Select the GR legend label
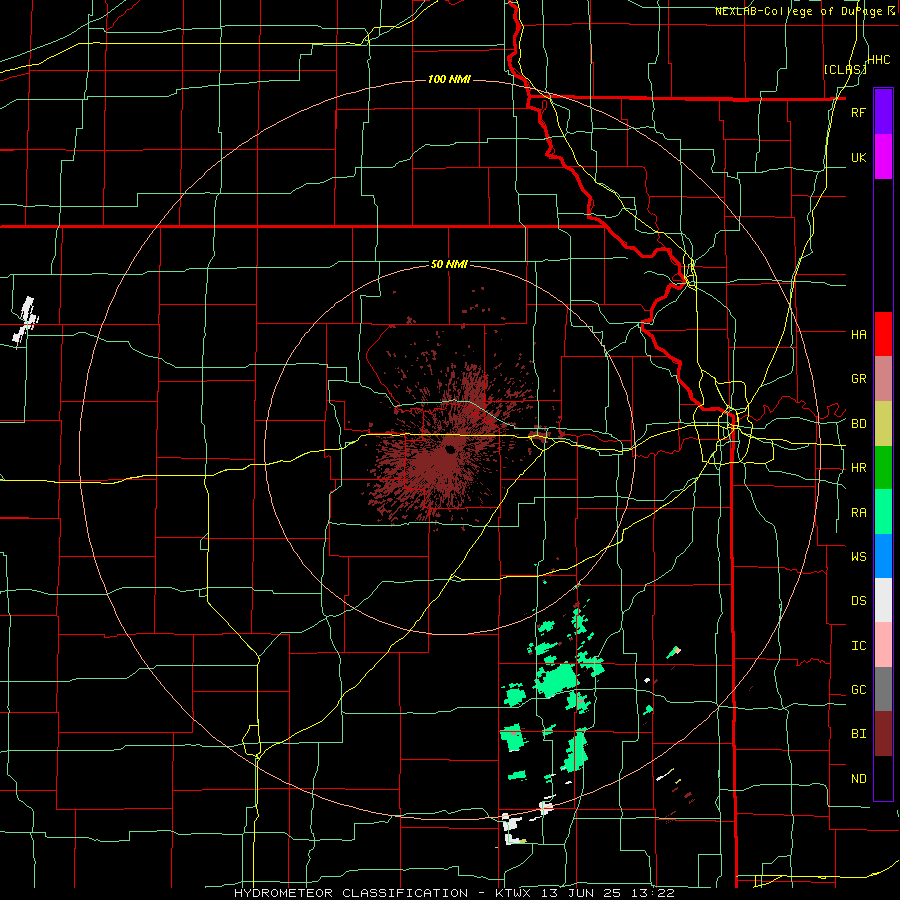This screenshot has height=900, width=900. click(858, 379)
